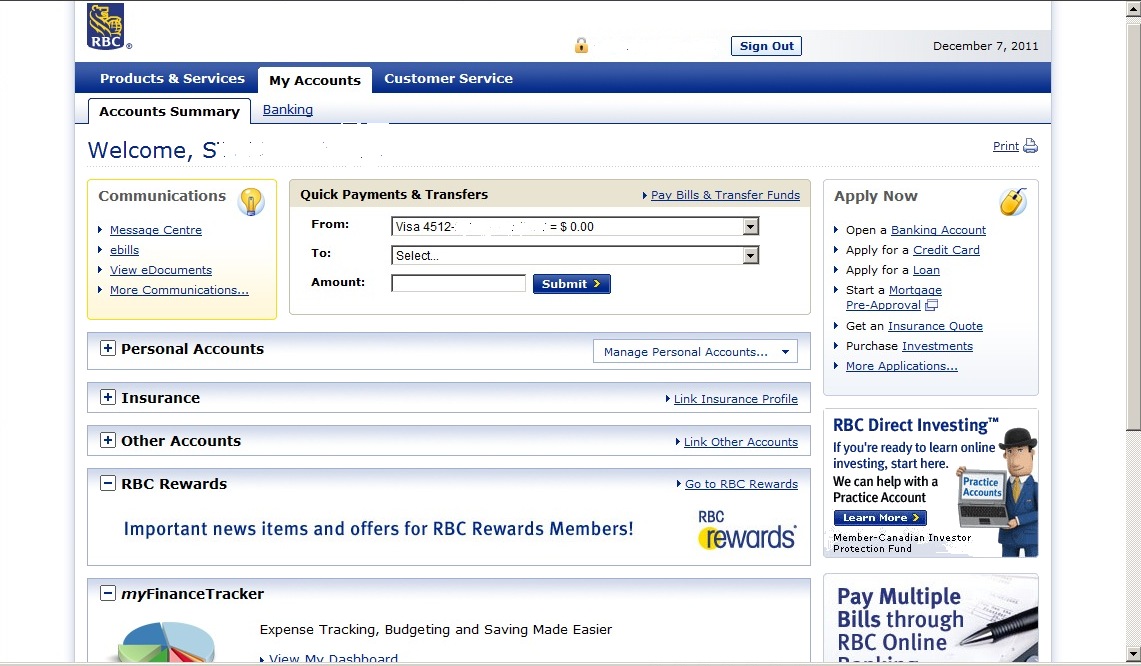Click the RBC logo

pos(105,26)
